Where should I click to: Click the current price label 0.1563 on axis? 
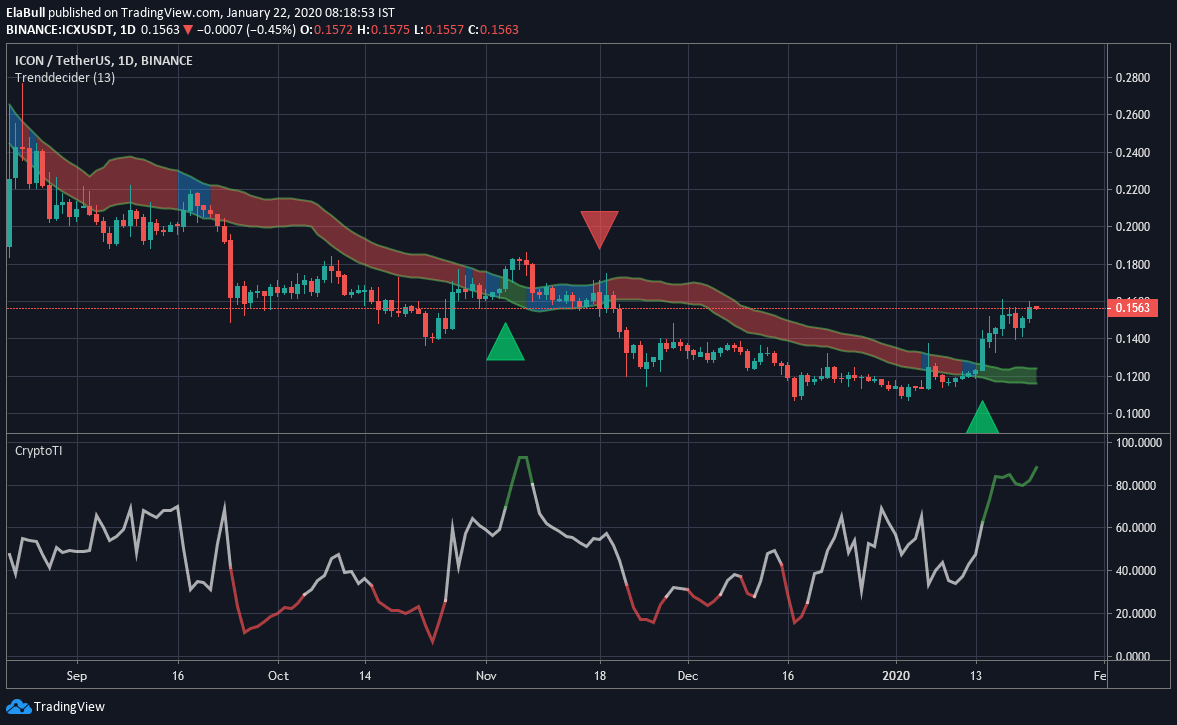coord(1133,308)
